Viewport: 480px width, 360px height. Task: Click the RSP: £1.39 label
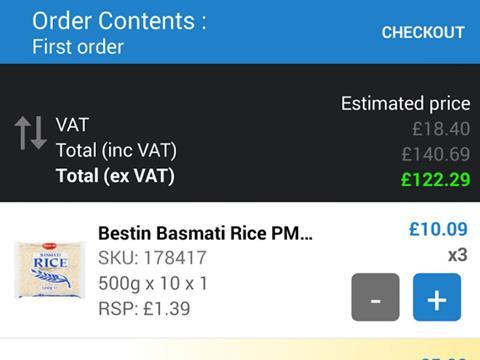coord(144,309)
